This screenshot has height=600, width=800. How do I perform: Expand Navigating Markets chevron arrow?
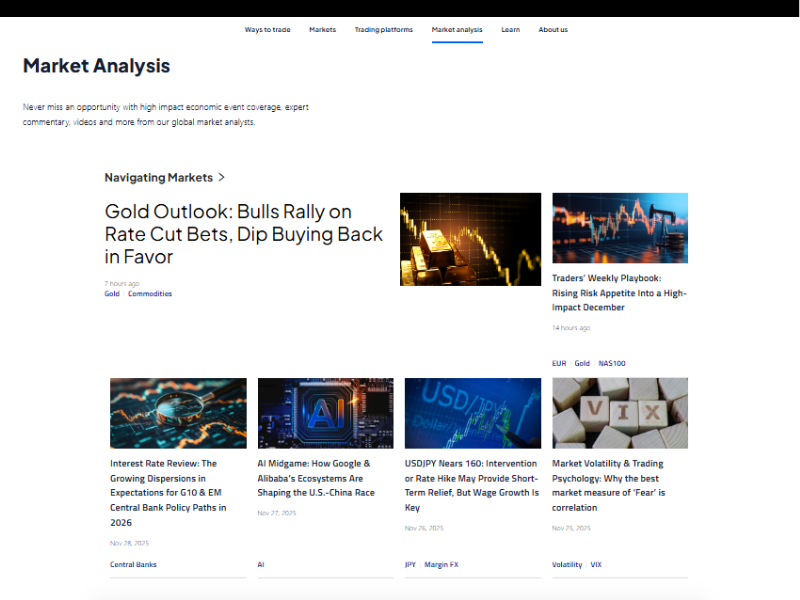tap(222, 177)
